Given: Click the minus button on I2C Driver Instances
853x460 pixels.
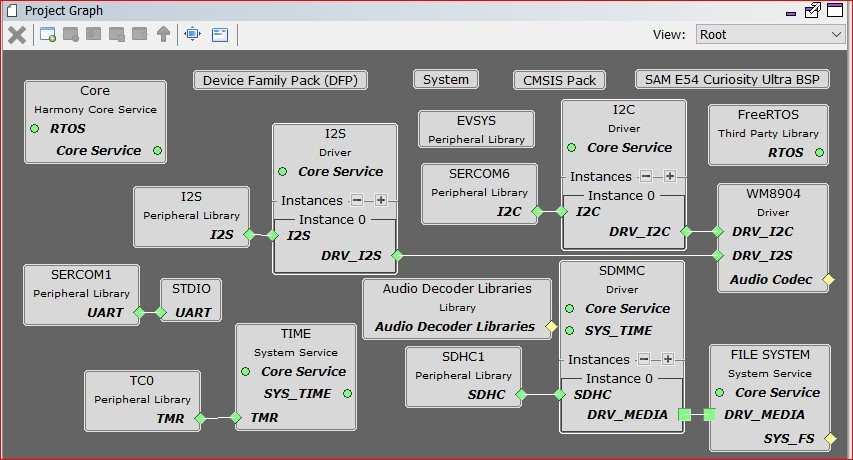Looking at the screenshot, I should pyautogui.click(x=646, y=176).
